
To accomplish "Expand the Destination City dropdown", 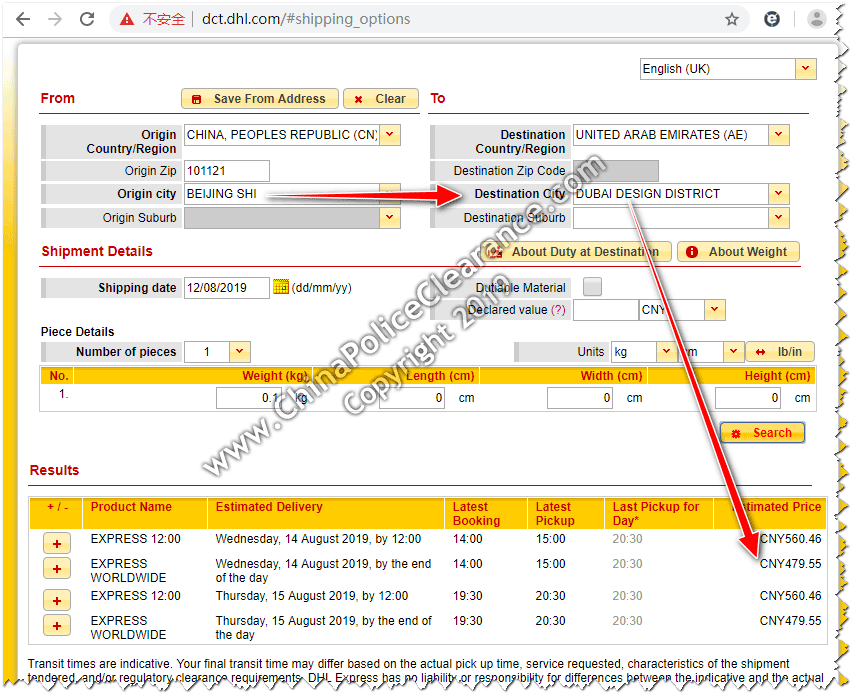I will pyautogui.click(x=779, y=194).
